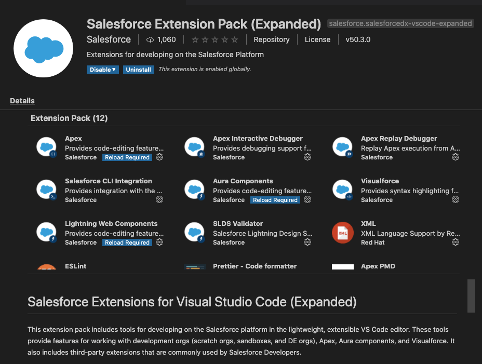Click the Salesforce Extensions for Visual Studio Code heading
The width and height of the screenshot is (482, 364).
coord(192,302)
